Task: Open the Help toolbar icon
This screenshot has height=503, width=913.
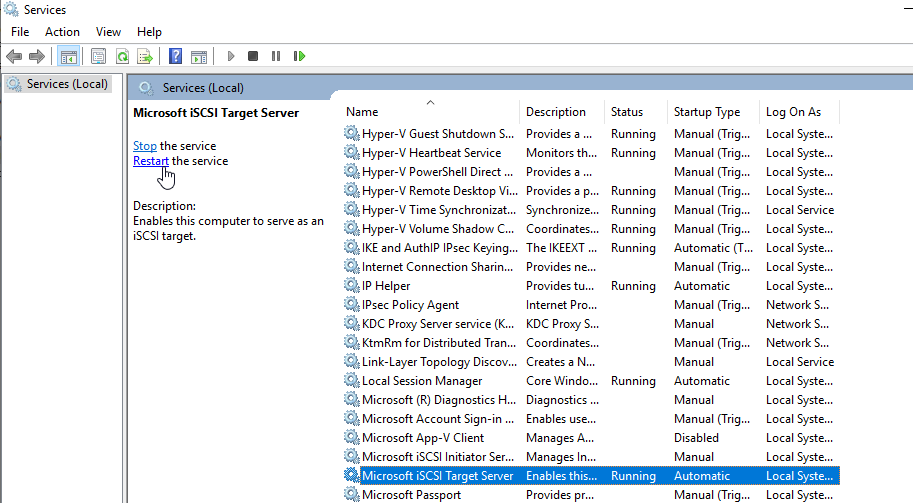Action: (175, 56)
